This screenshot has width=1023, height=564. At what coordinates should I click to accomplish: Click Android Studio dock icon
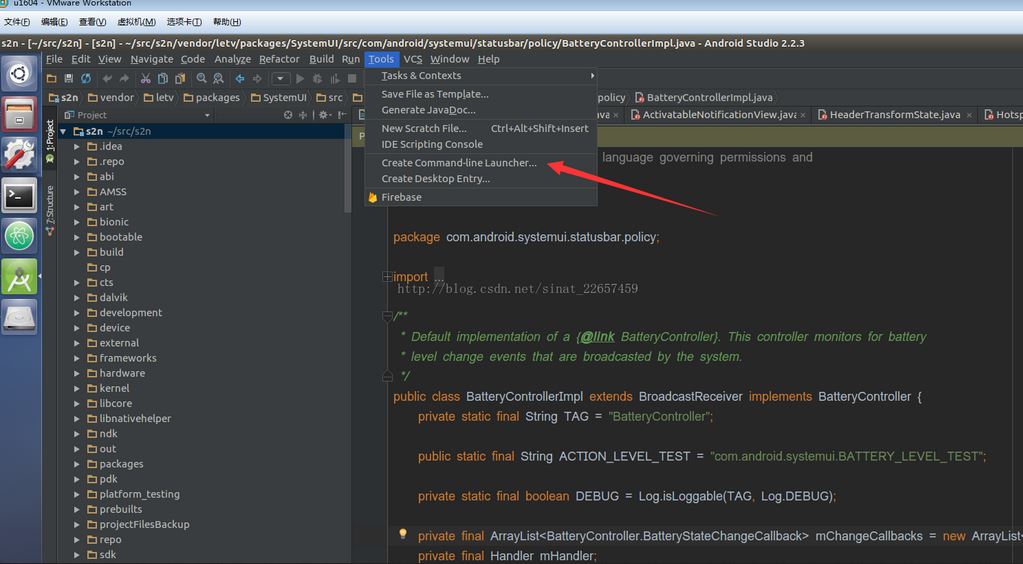pos(19,276)
